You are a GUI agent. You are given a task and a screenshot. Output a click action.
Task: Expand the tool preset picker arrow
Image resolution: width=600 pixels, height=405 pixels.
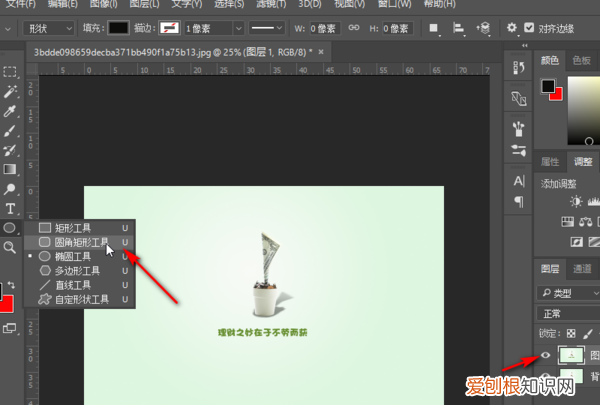pos(8,29)
